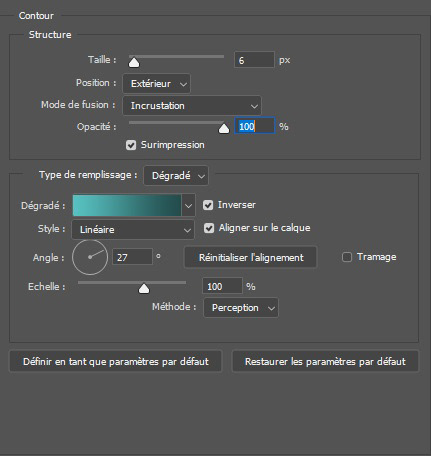Click the teal gradient preview swatch
Image resolution: width=431 pixels, height=456 pixels.
coord(127,205)
